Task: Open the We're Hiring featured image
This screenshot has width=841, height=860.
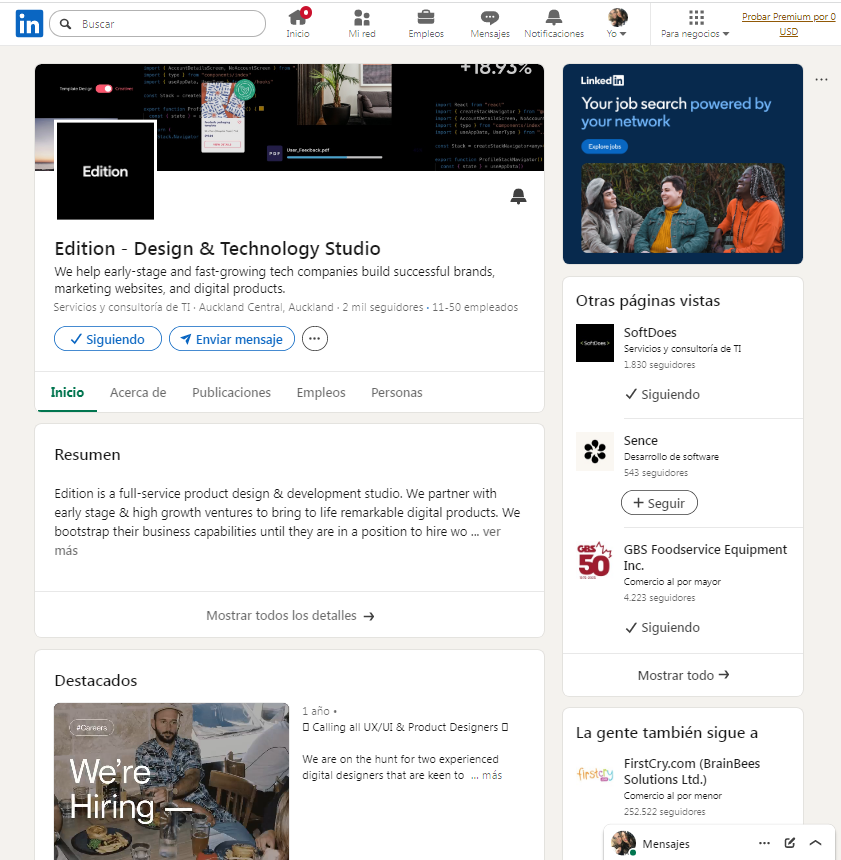Action: point(171,781)
